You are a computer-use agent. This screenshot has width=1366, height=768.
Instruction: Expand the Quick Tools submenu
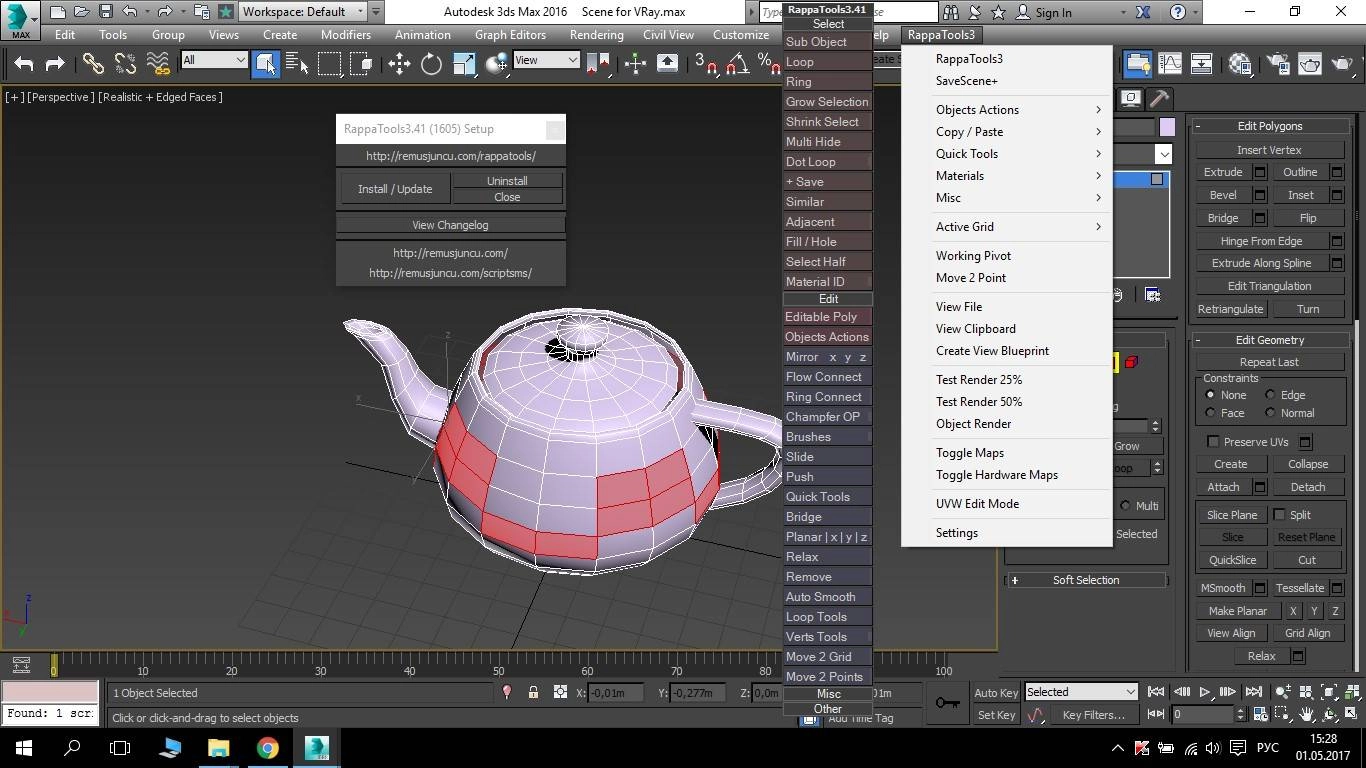pos(1007,154)
